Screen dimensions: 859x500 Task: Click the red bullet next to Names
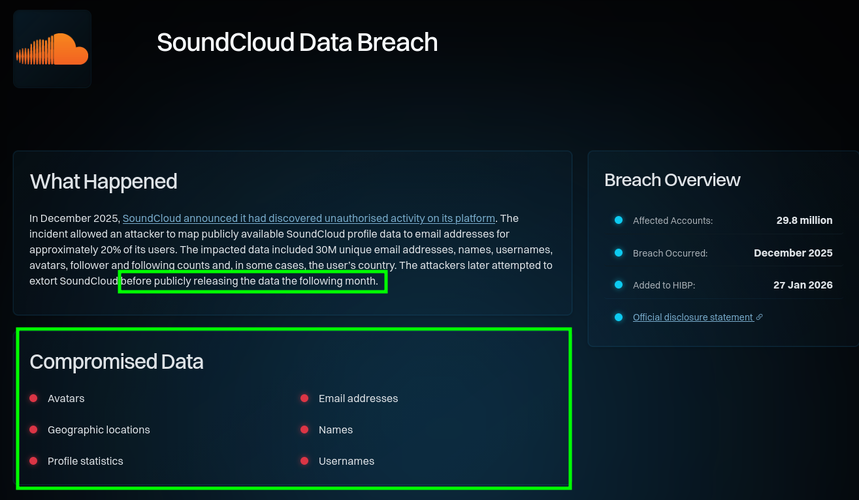pyautogui.click(x=305, y=429)
